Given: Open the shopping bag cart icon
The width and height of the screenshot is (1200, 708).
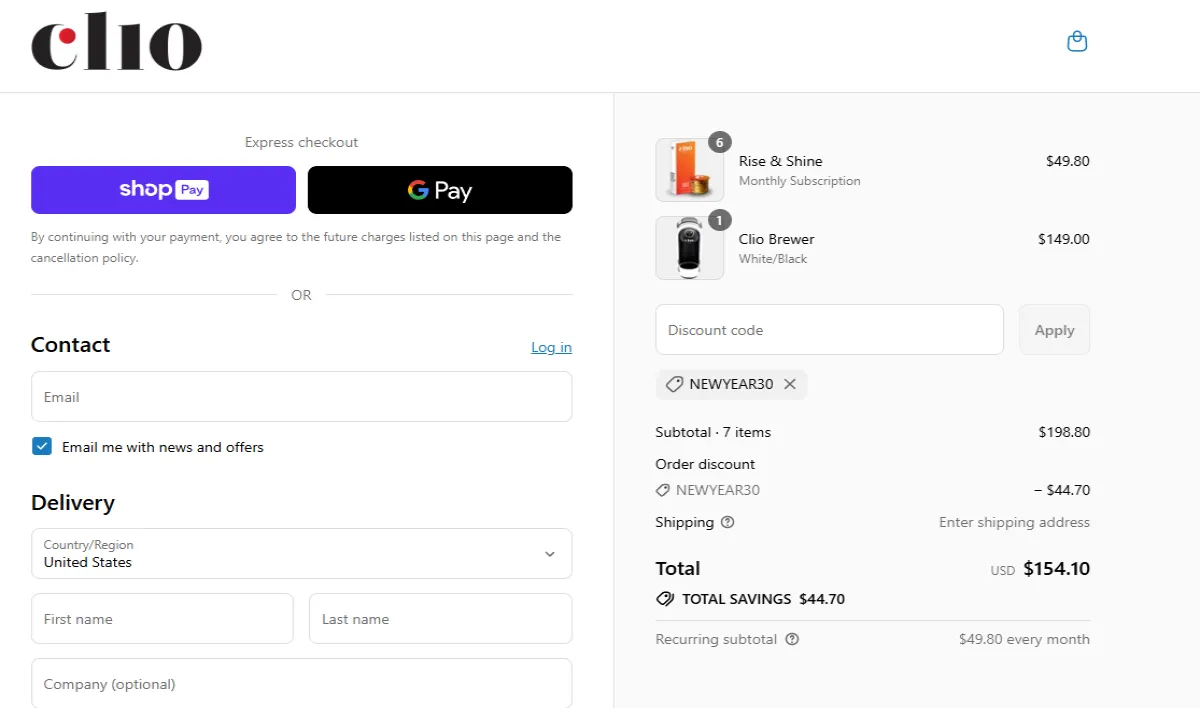Looking at the screenshot, I should coord(1077,41).
